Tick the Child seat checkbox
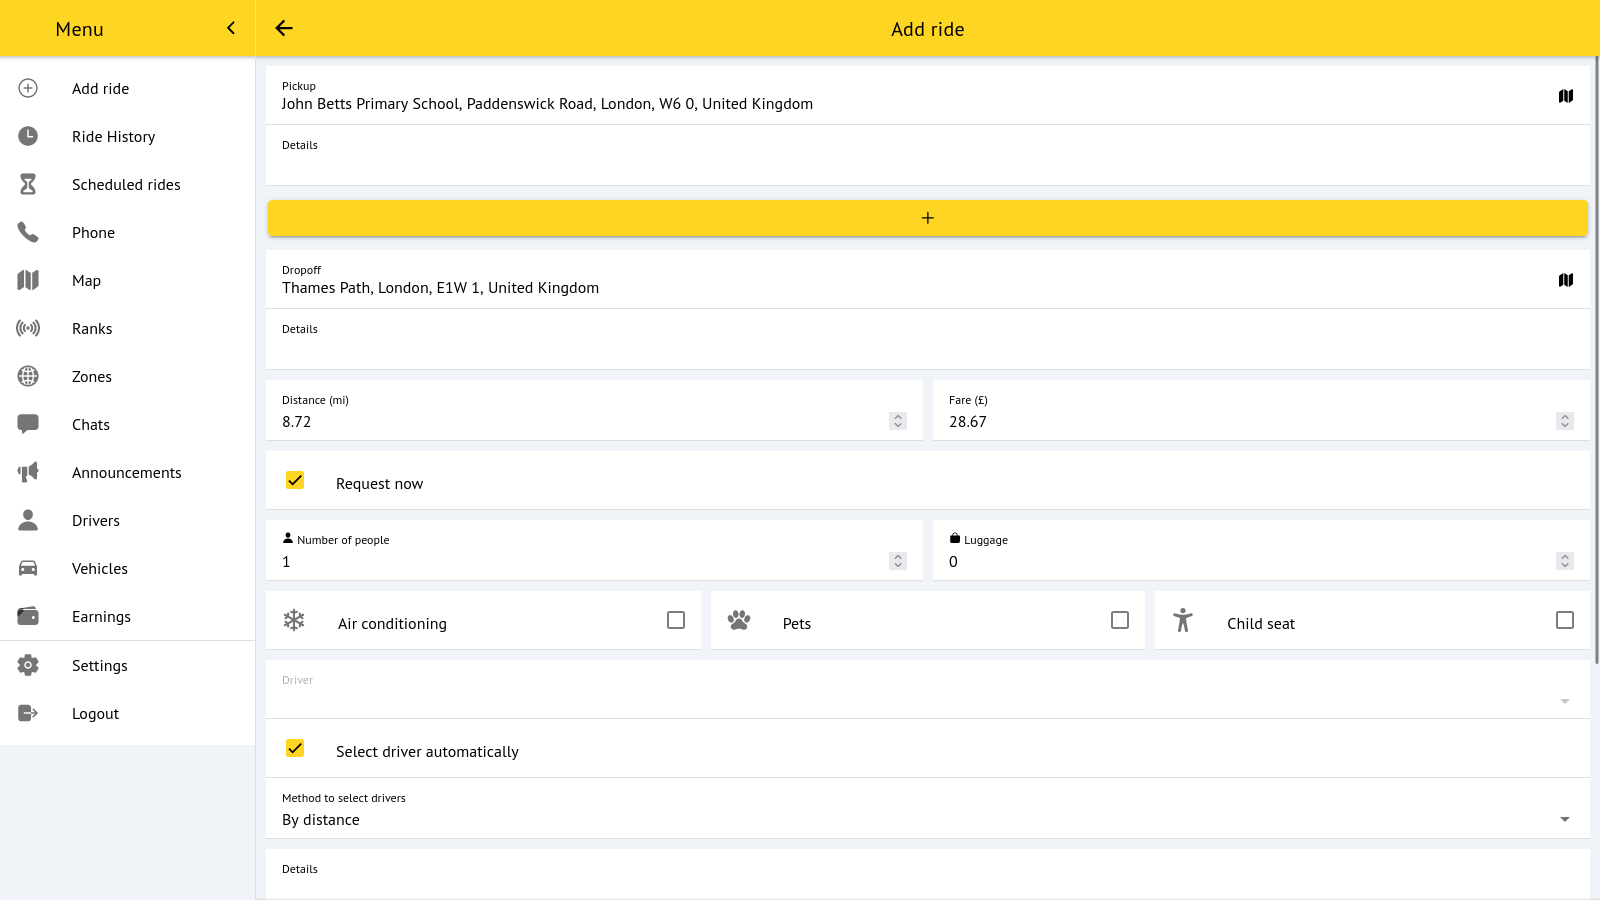Screen dimensions: 1600x900 tap(1565, 620)
